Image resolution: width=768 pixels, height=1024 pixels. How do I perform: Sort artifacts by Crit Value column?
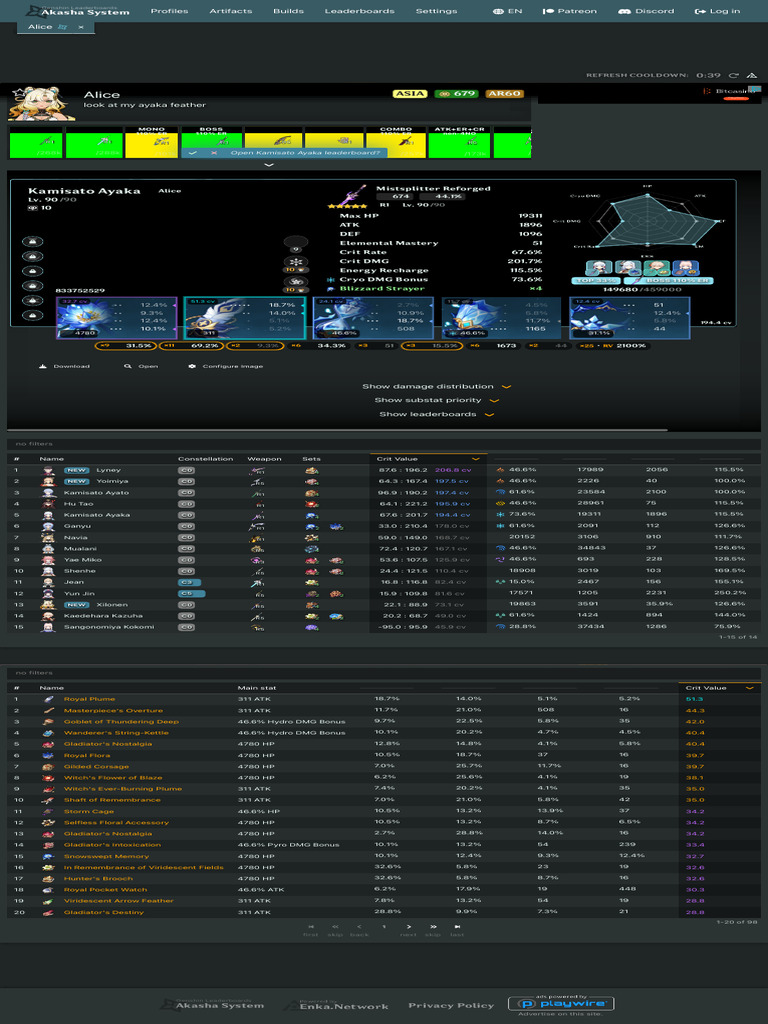(719, 688)
